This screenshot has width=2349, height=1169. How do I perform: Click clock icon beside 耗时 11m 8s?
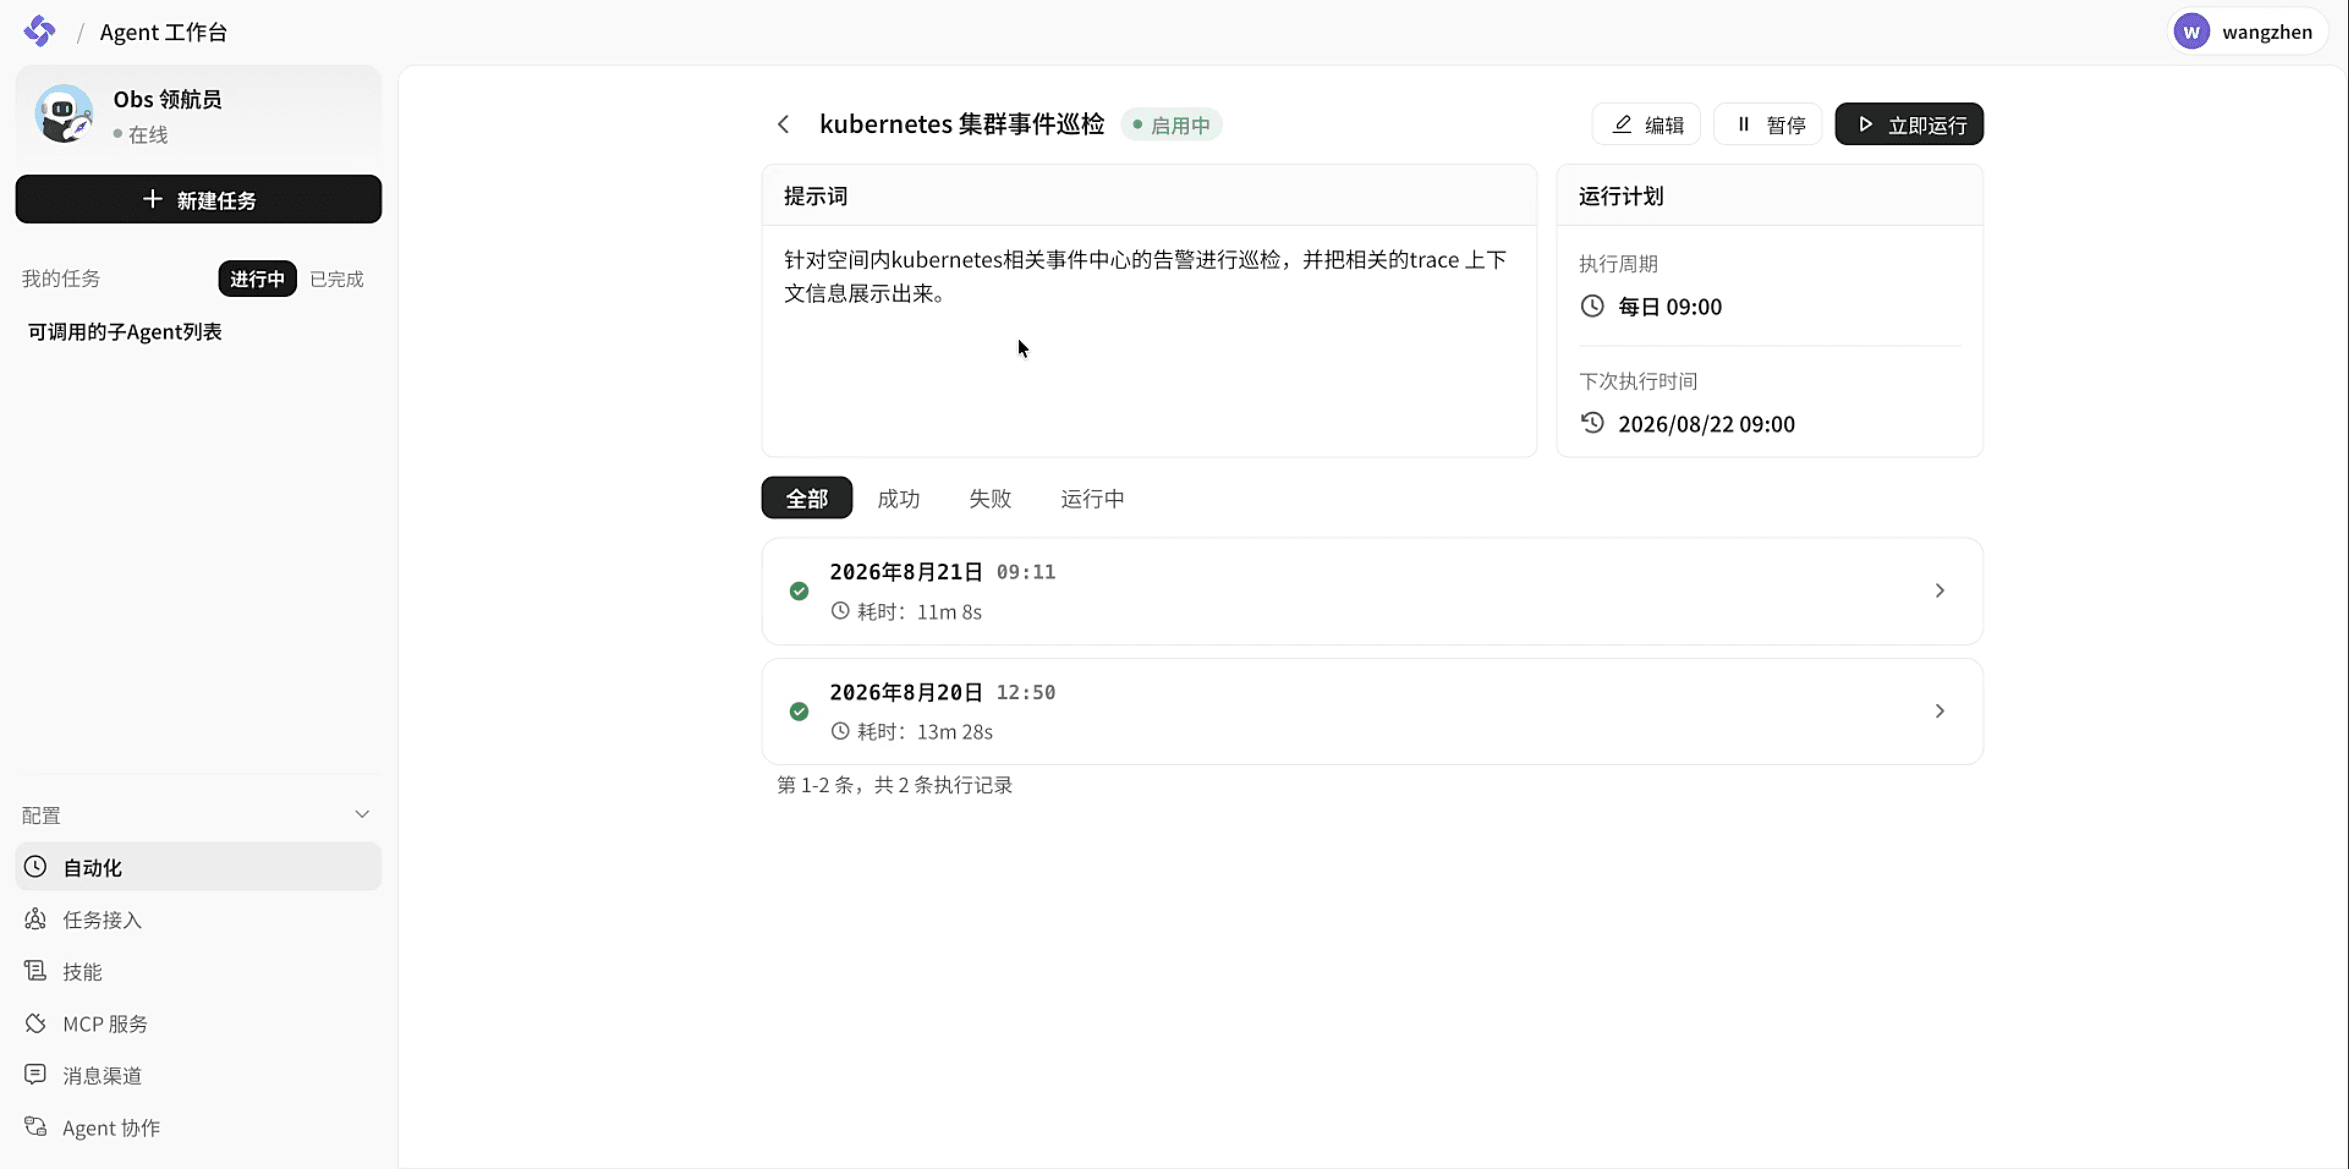pyautogui.click(x=840, y=611)
